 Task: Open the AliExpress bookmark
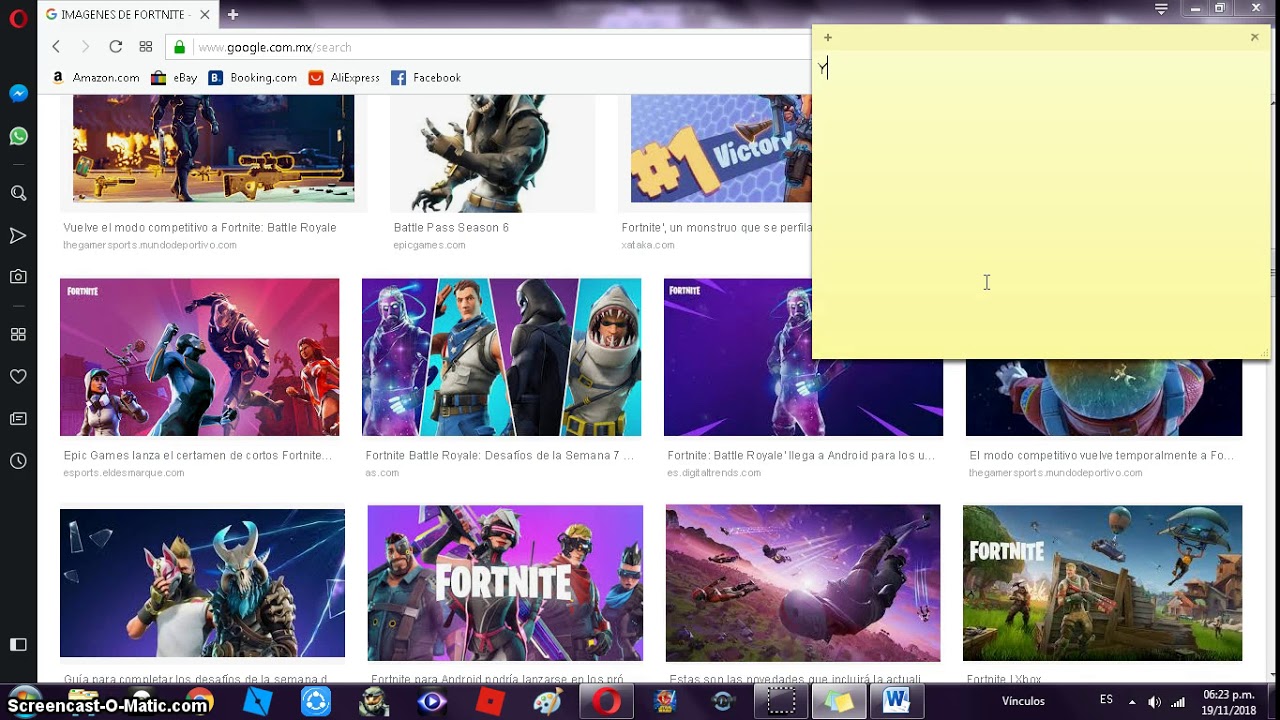(345, 77)
